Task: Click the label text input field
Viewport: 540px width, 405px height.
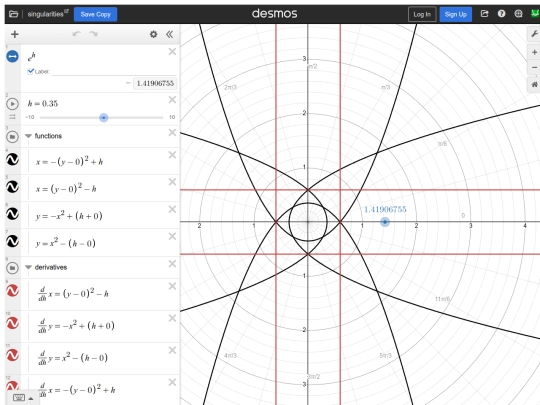Action: (x=114, y=71)
